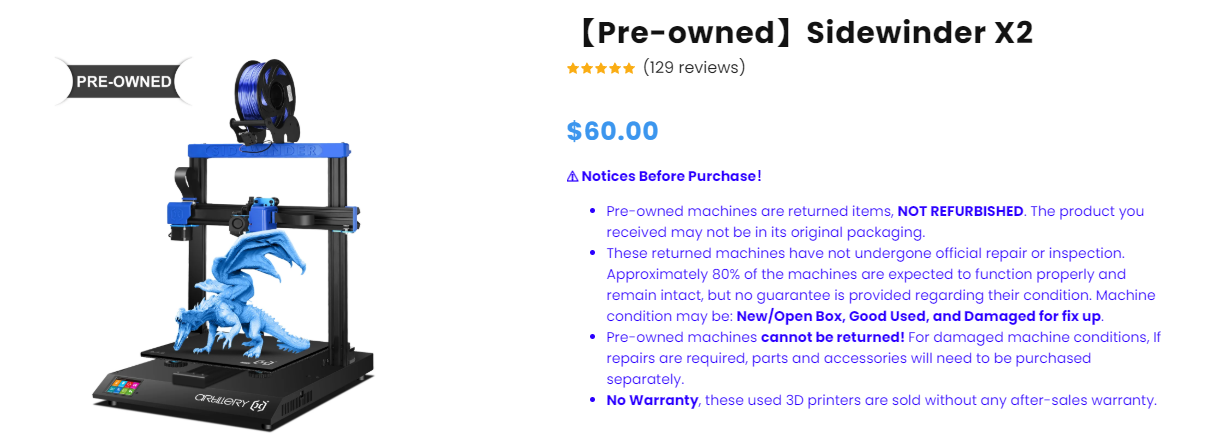Click the PRE-OWNED badge on product image

[x=124, y=81]
